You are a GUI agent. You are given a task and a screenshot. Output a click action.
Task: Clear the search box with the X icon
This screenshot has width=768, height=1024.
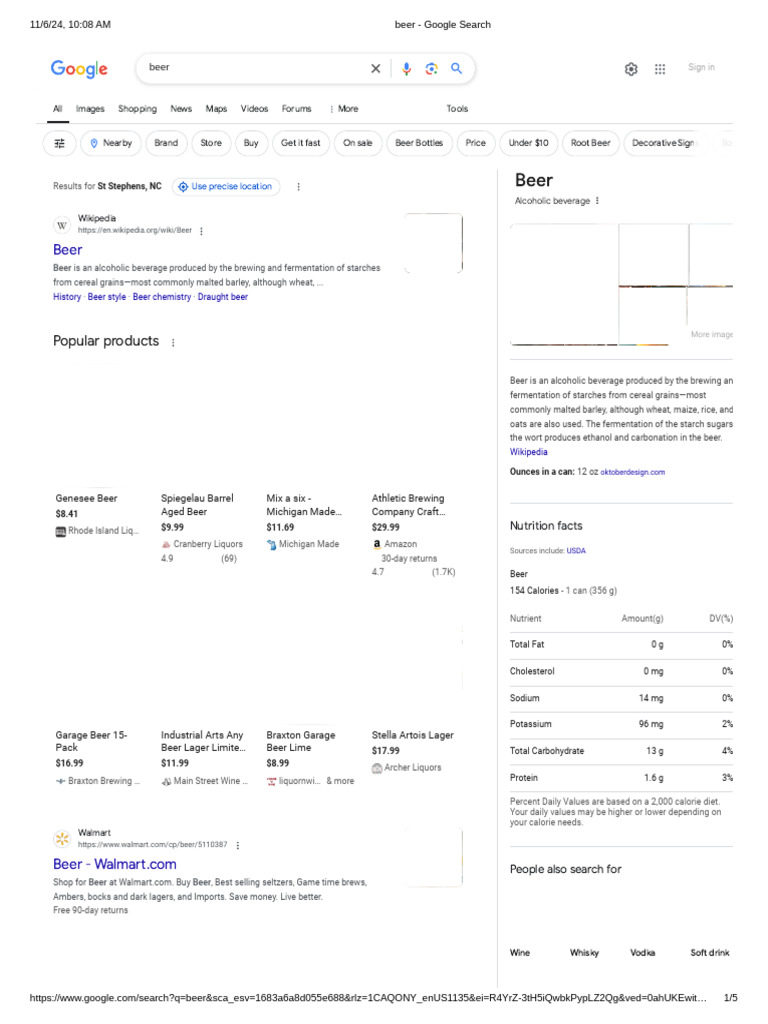[376, 69]
